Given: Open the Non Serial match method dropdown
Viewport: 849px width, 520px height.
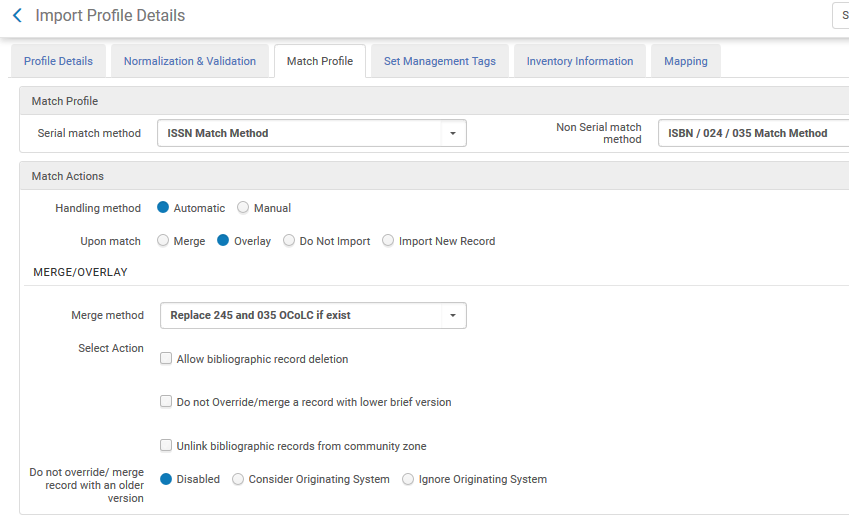Looking at the screenshot, I should click(x=752, y=133).
